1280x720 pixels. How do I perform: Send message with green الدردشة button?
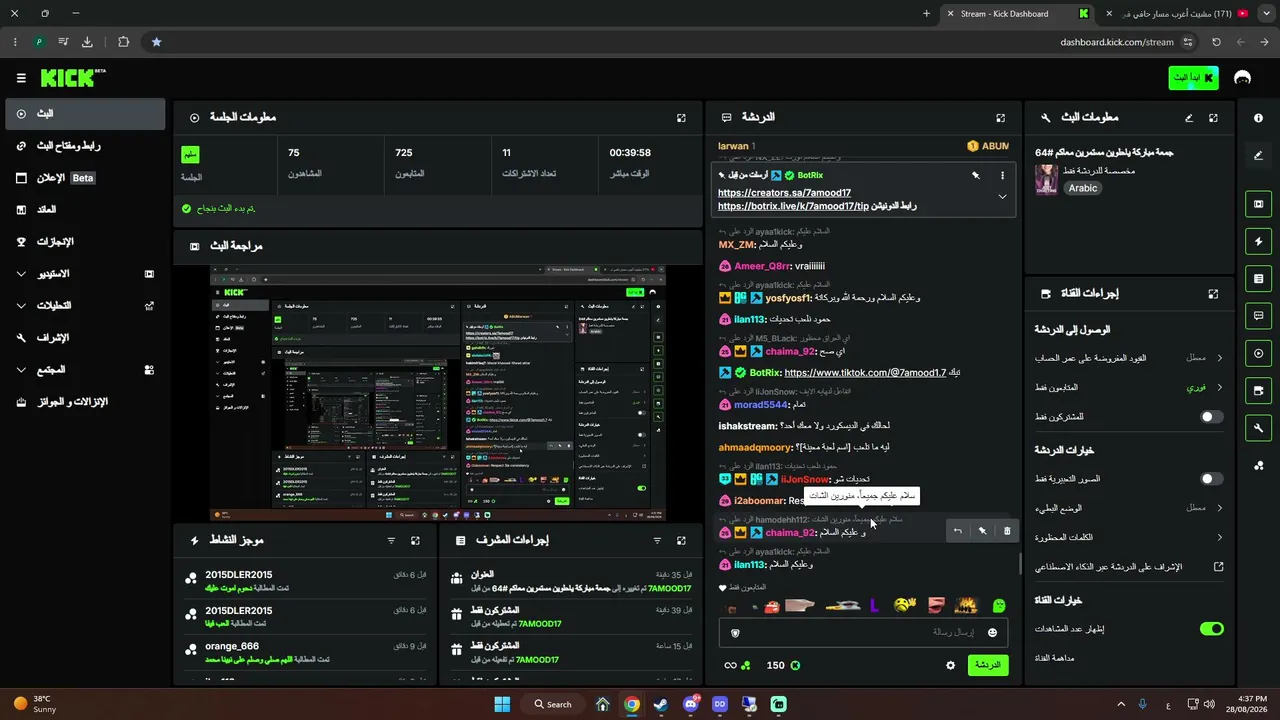tap(988, 665)
